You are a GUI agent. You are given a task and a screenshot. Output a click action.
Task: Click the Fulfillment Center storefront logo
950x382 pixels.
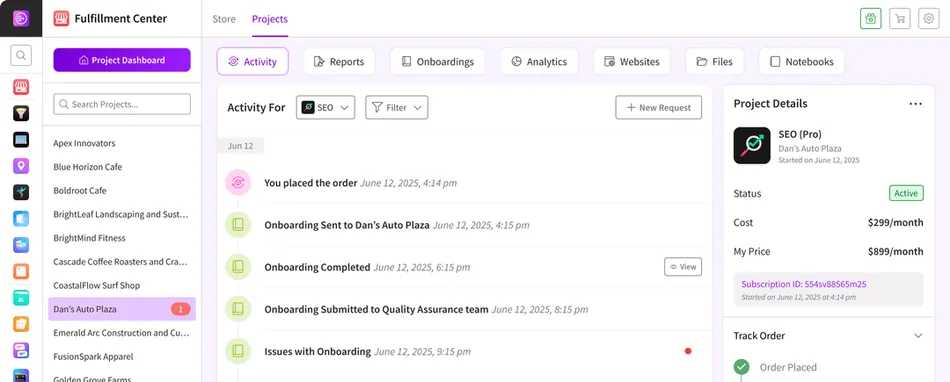(61, 19)
